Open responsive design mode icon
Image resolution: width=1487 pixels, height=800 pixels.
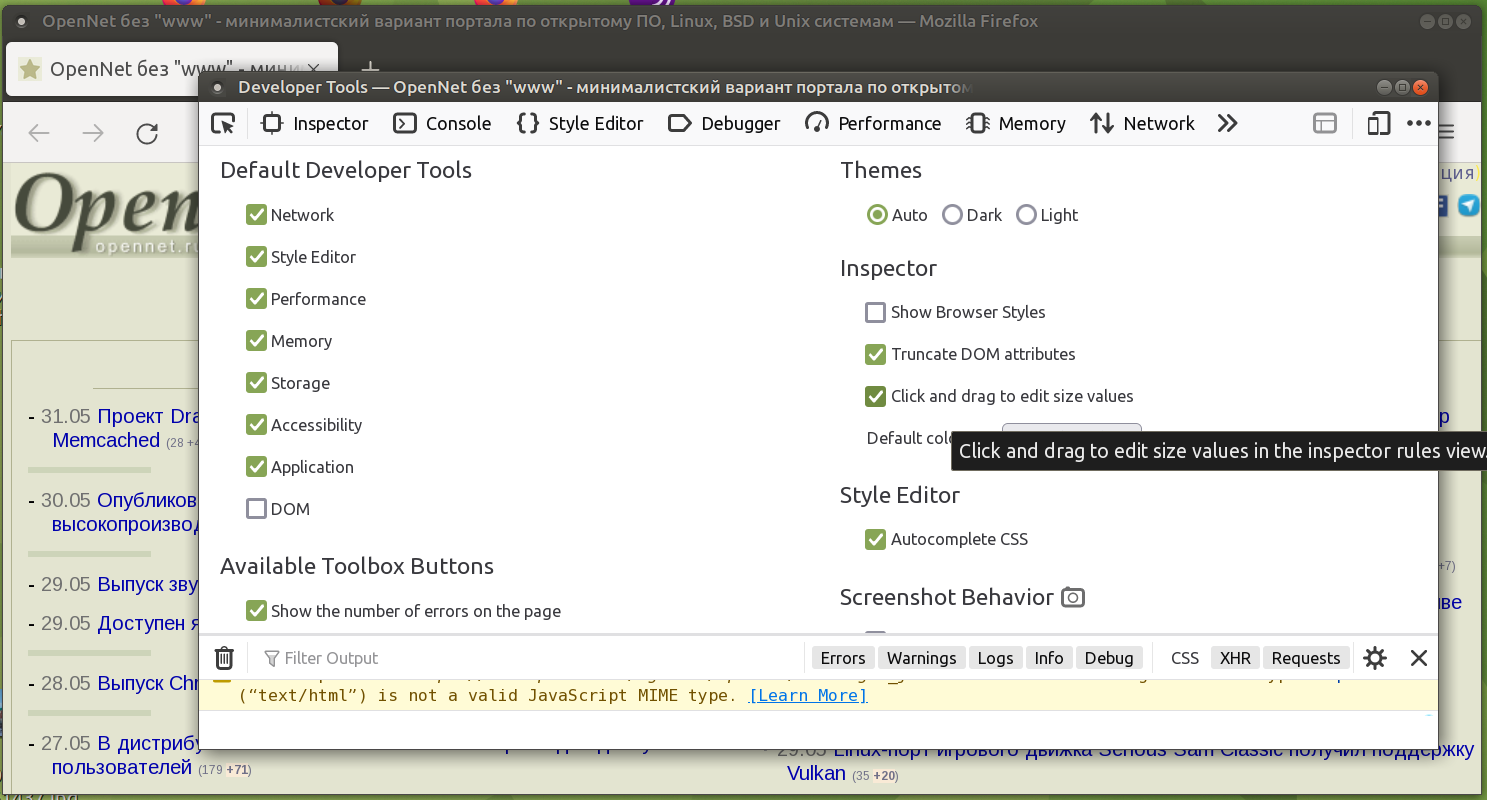click(x=1378, y=123)
